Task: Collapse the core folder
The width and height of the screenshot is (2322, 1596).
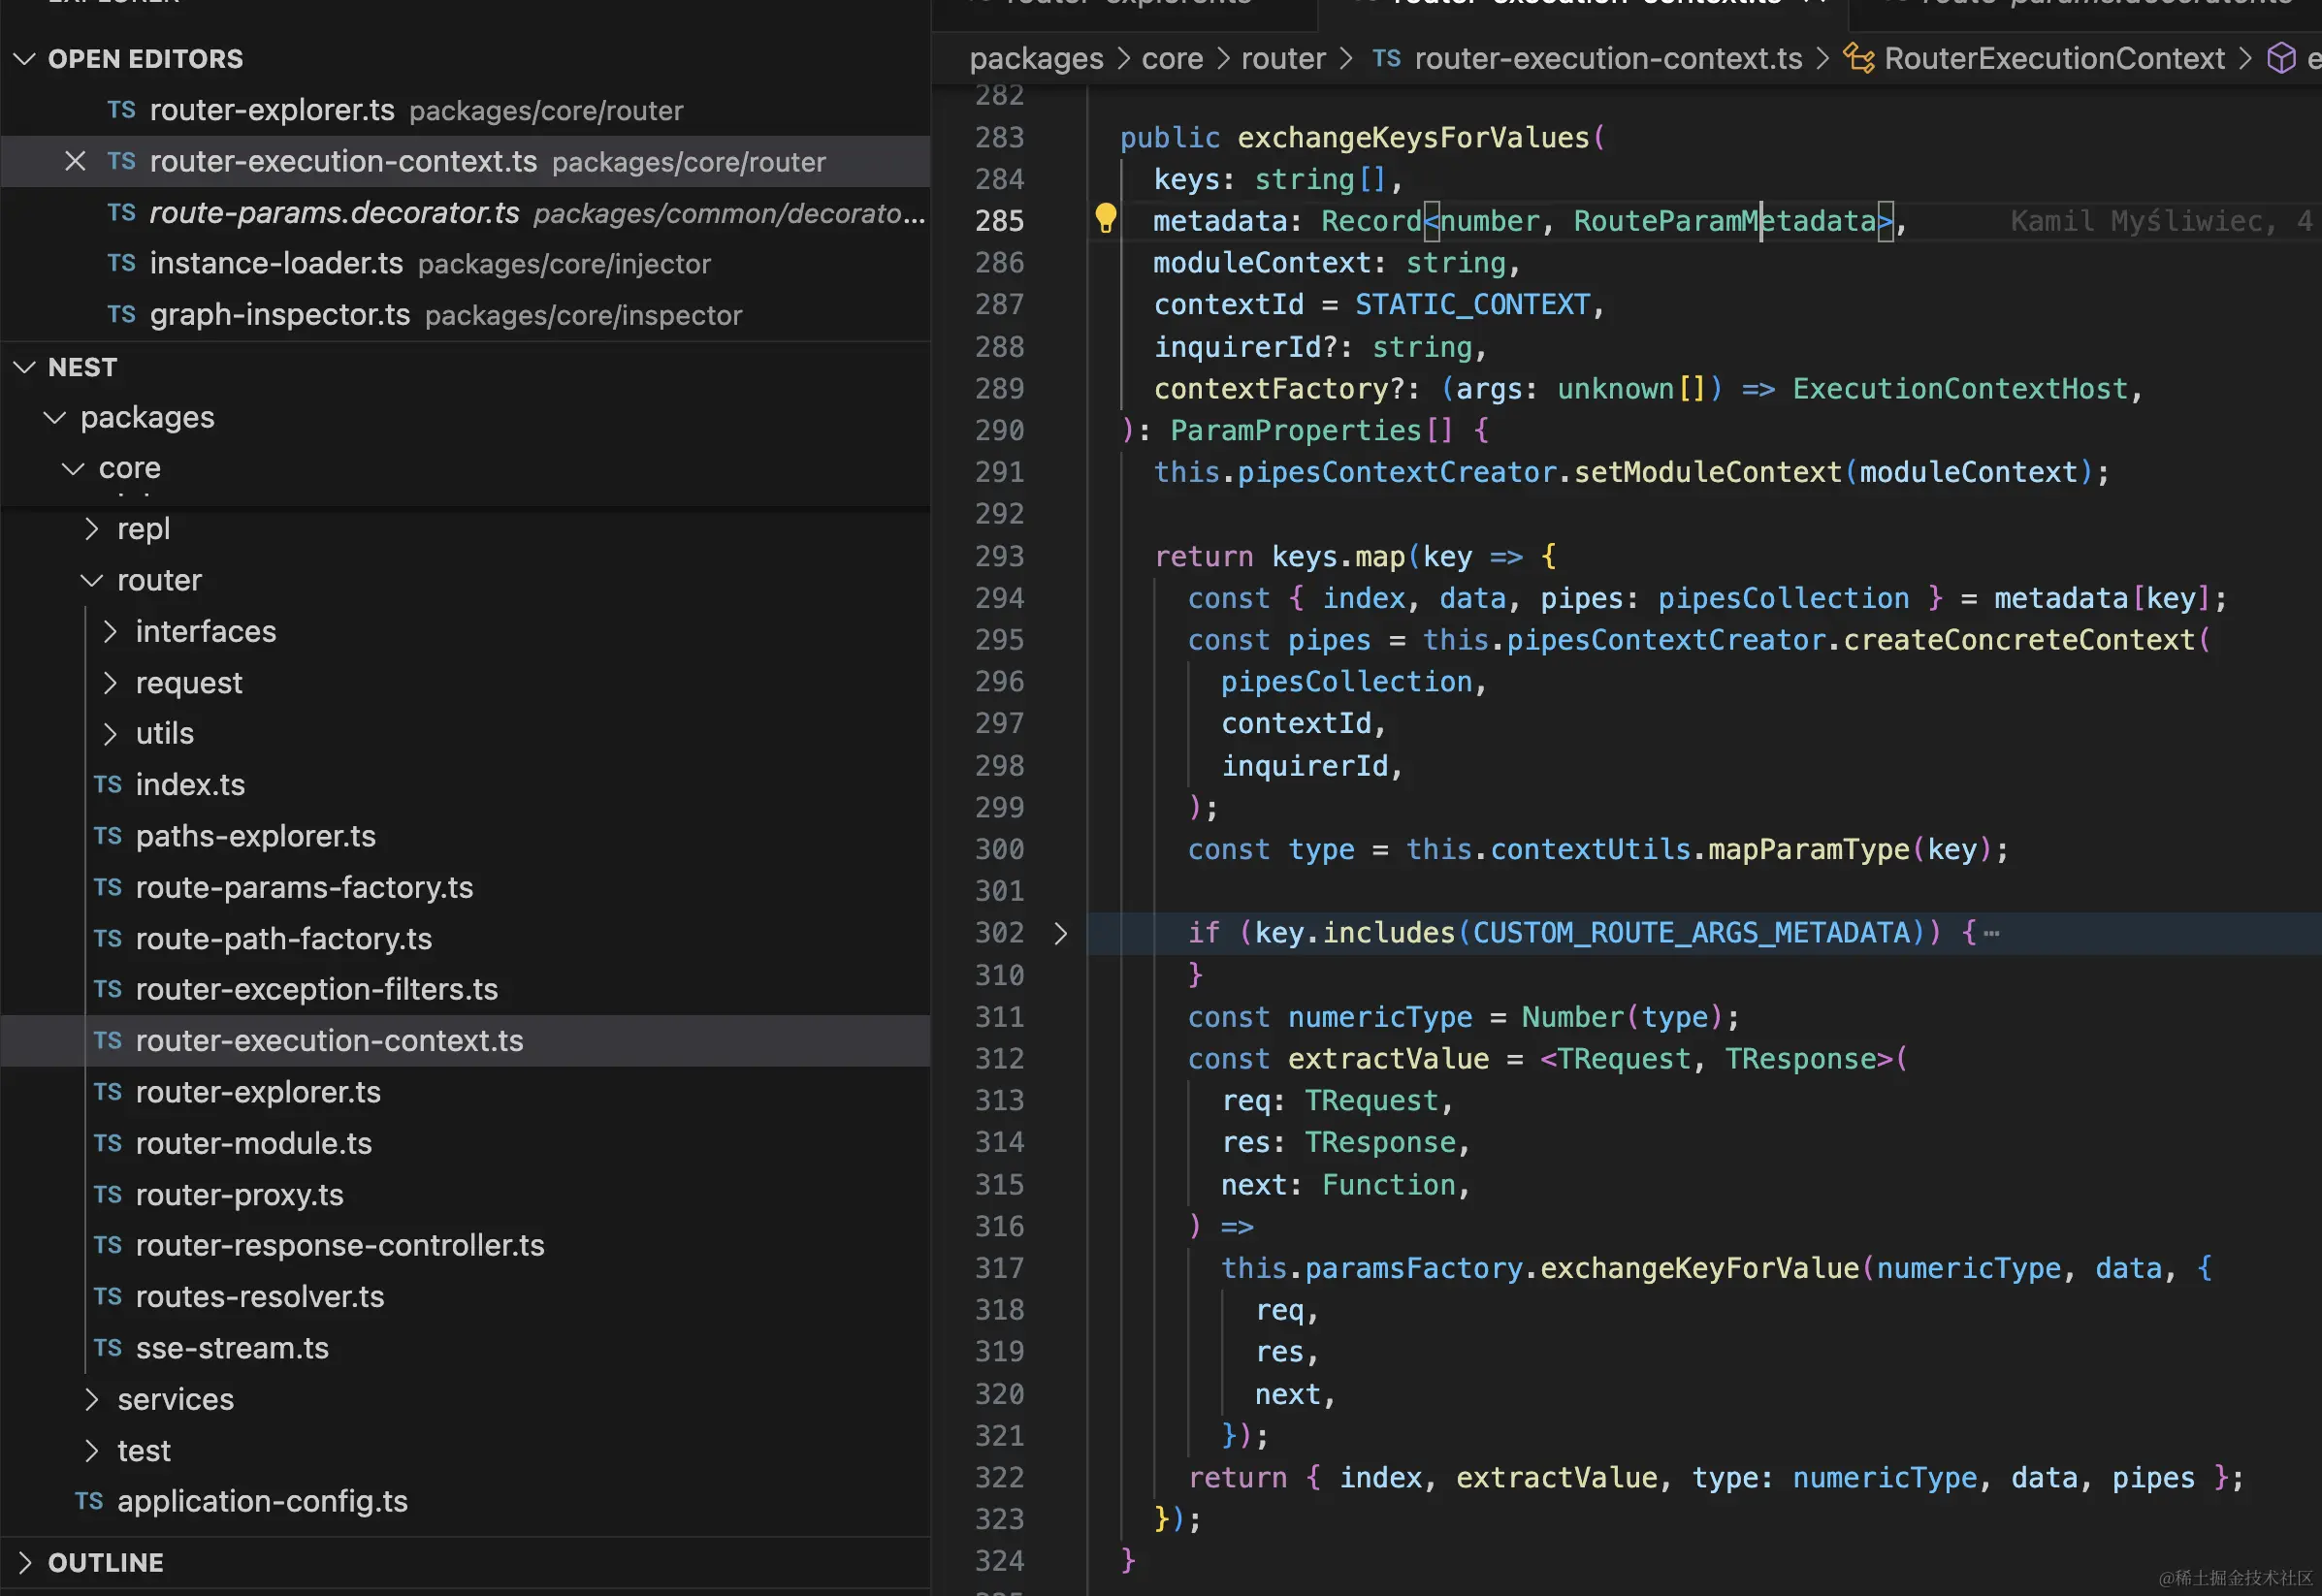Action: click(73, 468)
